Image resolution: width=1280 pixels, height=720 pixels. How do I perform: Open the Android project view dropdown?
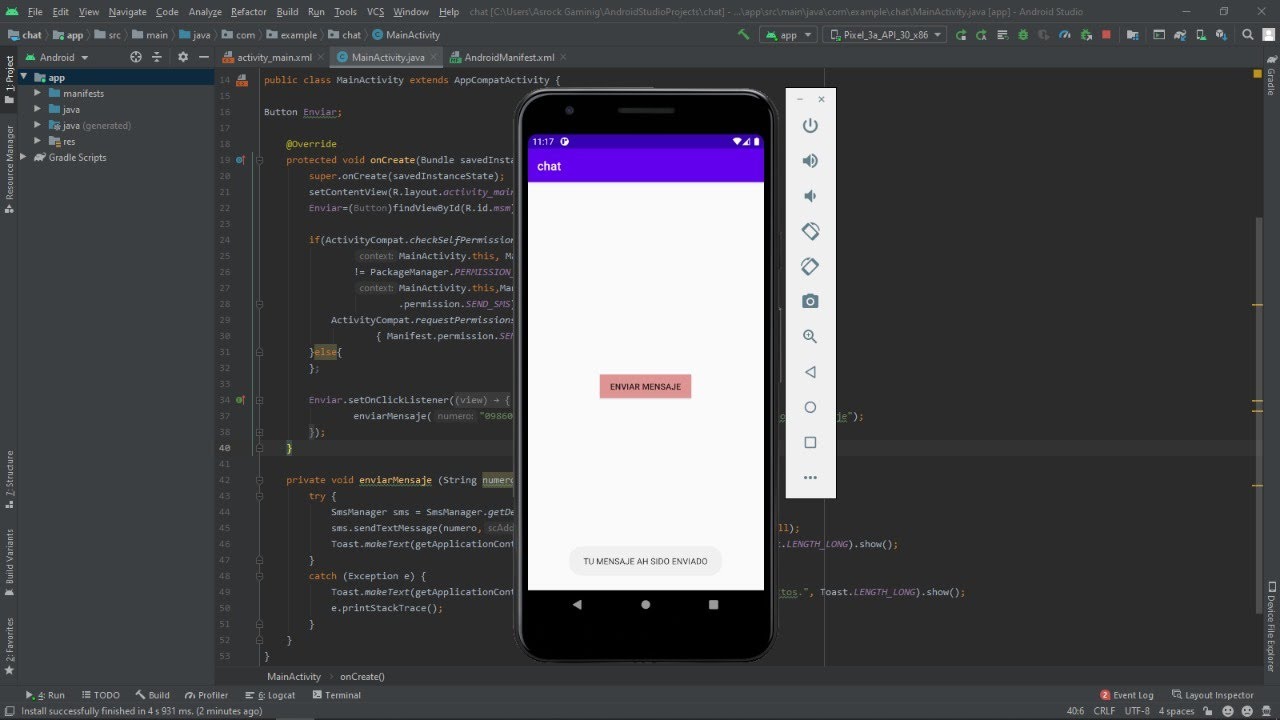58,57
